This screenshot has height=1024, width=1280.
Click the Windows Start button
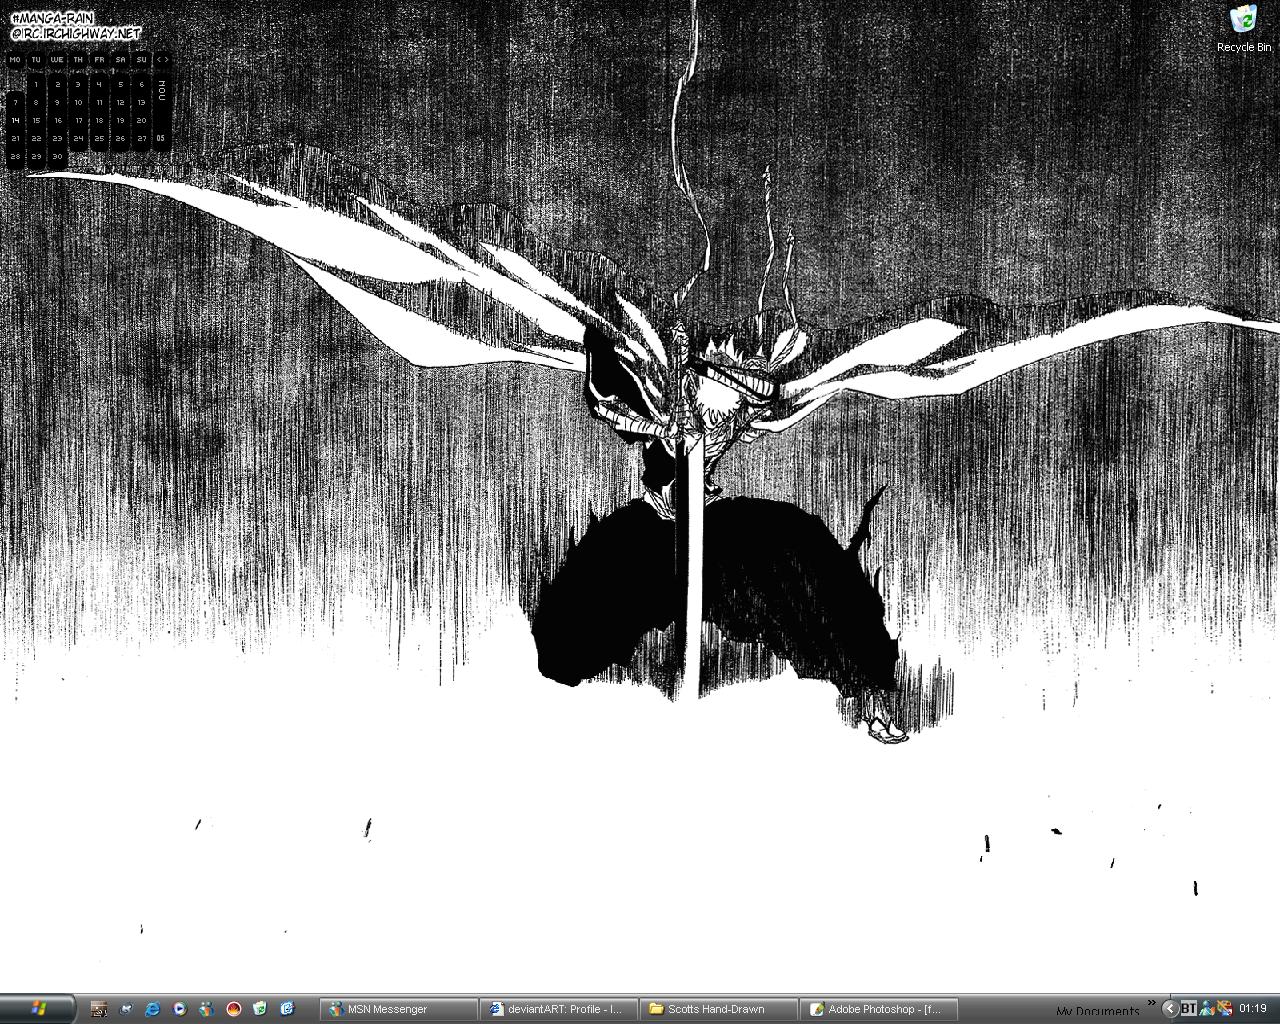tap(38, 1008)
